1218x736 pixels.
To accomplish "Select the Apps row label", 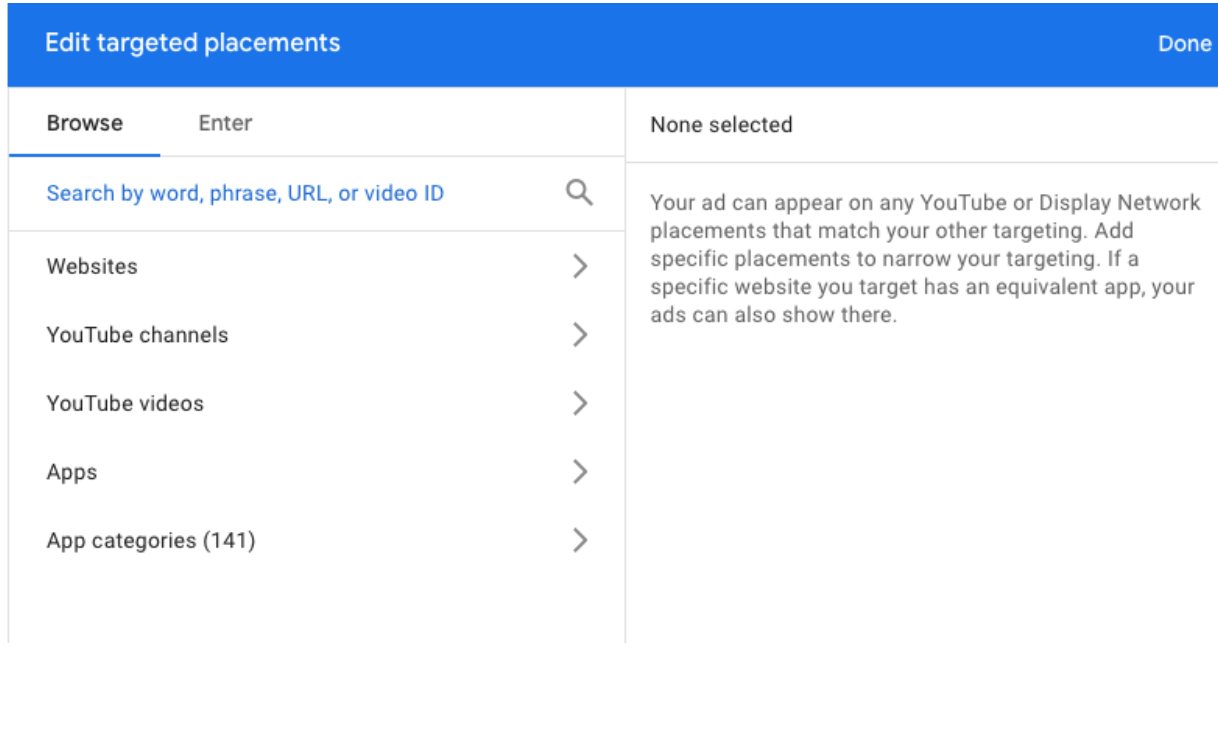I will [x=72, y=472].
